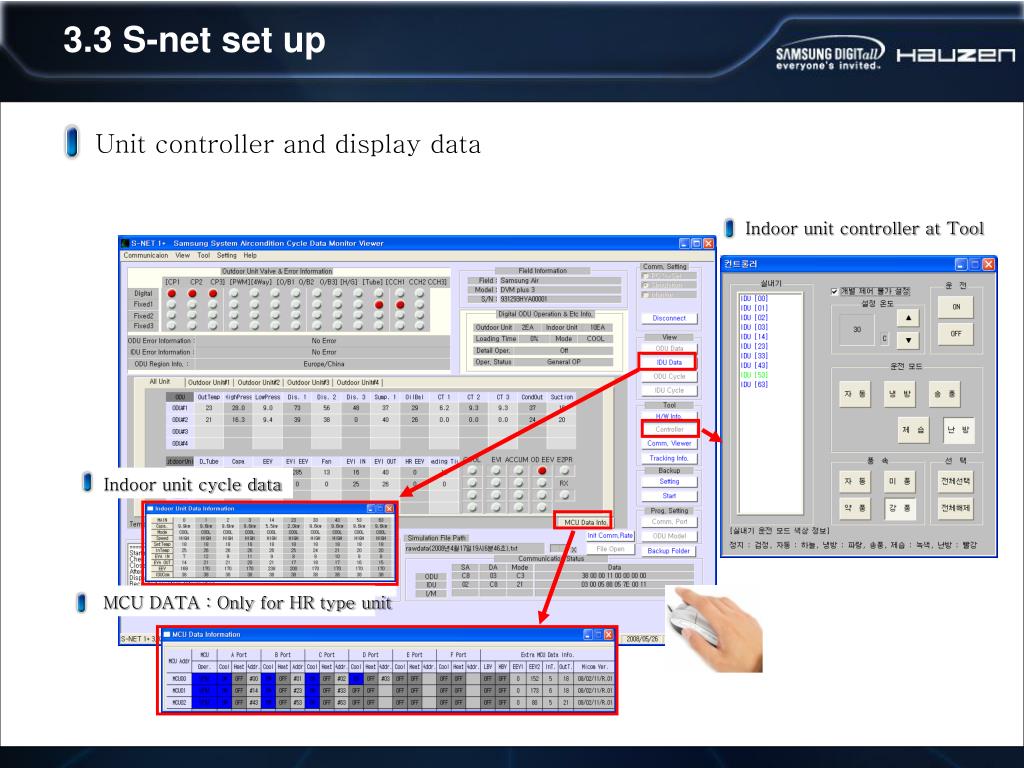The height and width of the screenshot is (768, 1024).
Task: Click the Init Comm.Rate button
Action: point(610,536)
